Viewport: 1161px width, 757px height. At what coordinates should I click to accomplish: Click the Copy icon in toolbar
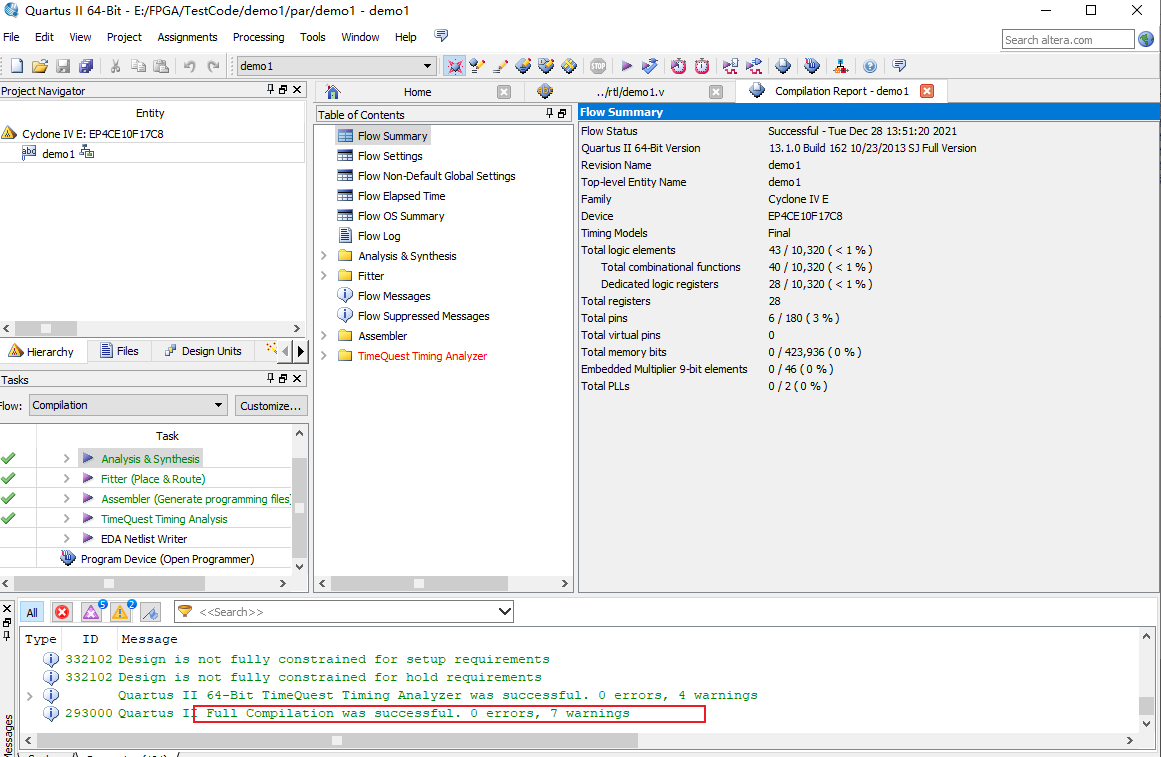(138, 66)
